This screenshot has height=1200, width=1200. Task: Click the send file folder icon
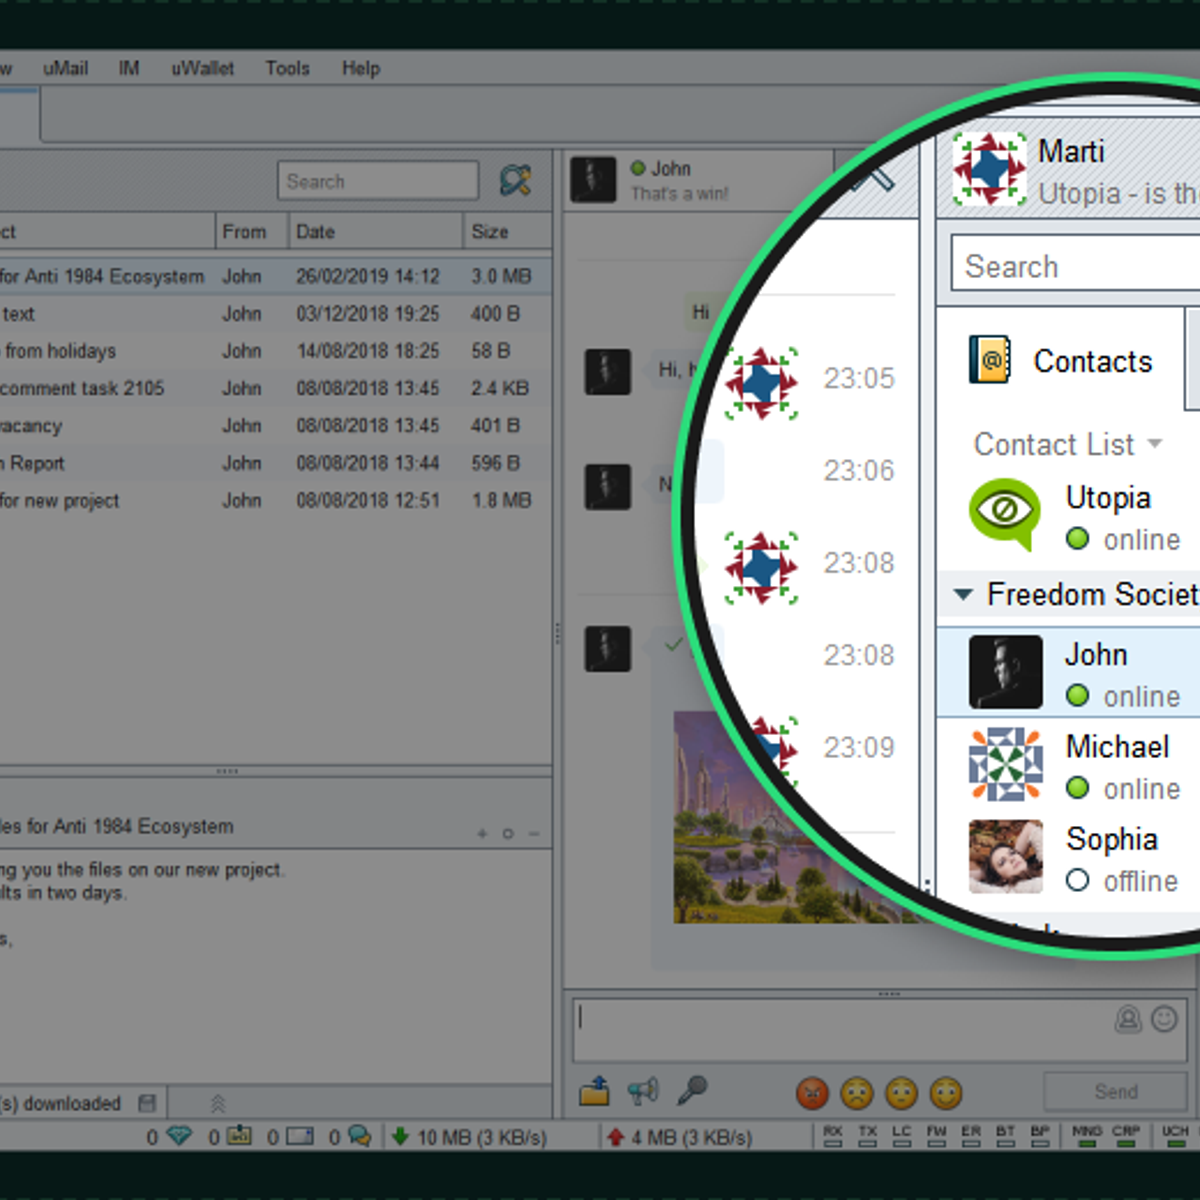click(x=594, y=1091)
